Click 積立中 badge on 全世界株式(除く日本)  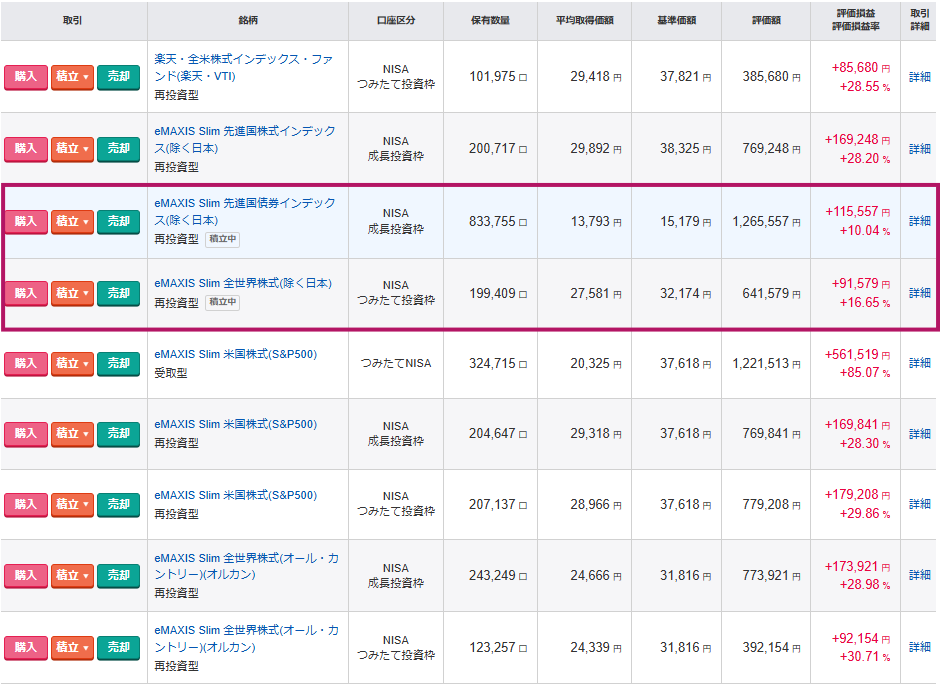(x=222, y=302)
